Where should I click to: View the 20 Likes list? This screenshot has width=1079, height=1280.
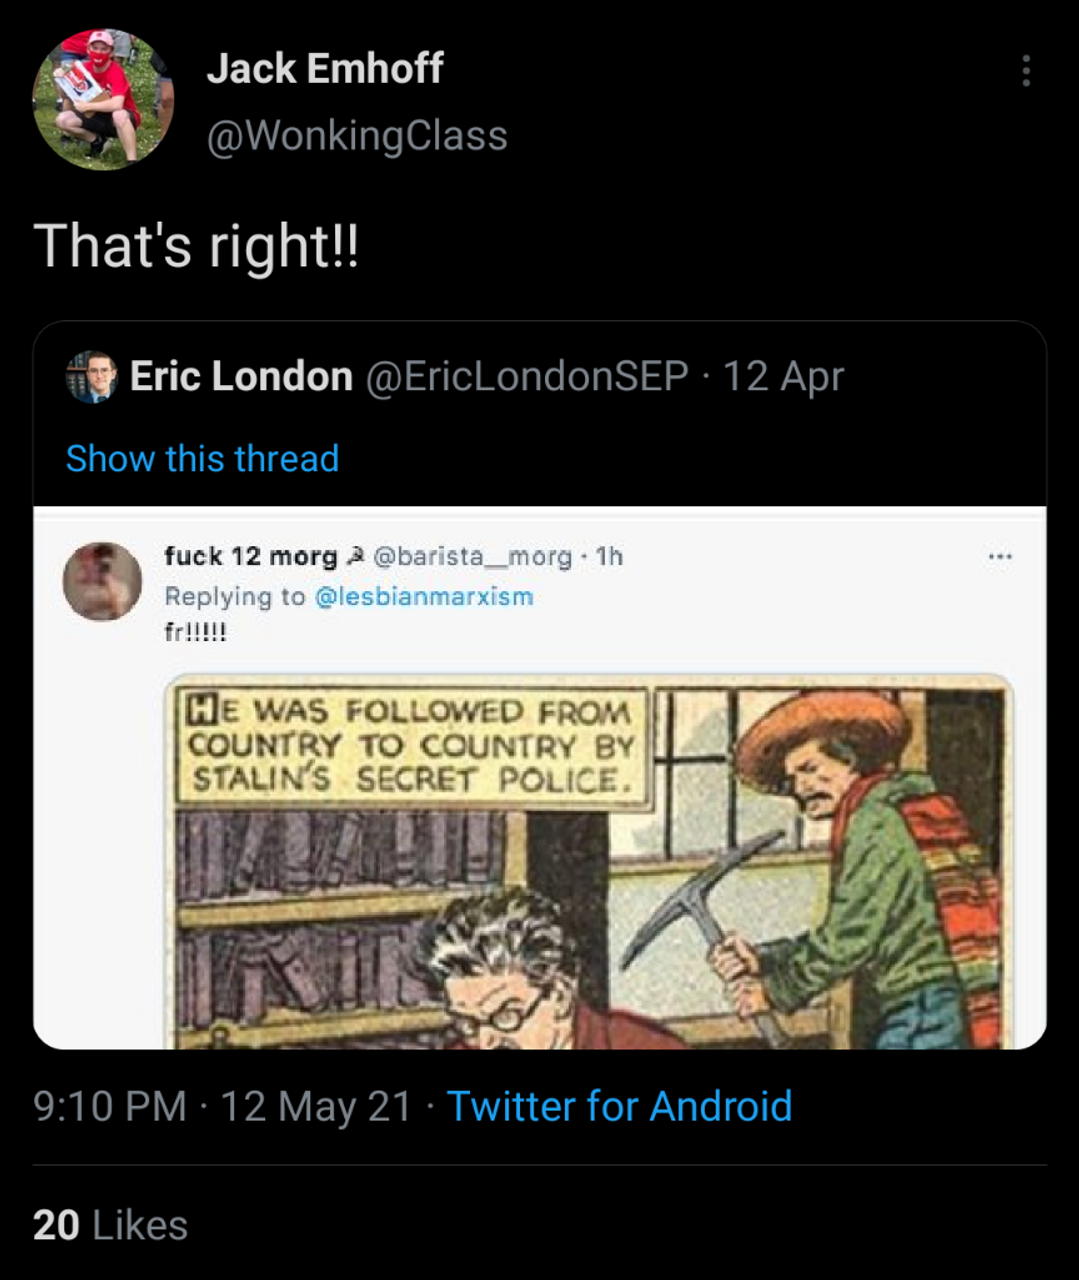[x=110, y=1225]
